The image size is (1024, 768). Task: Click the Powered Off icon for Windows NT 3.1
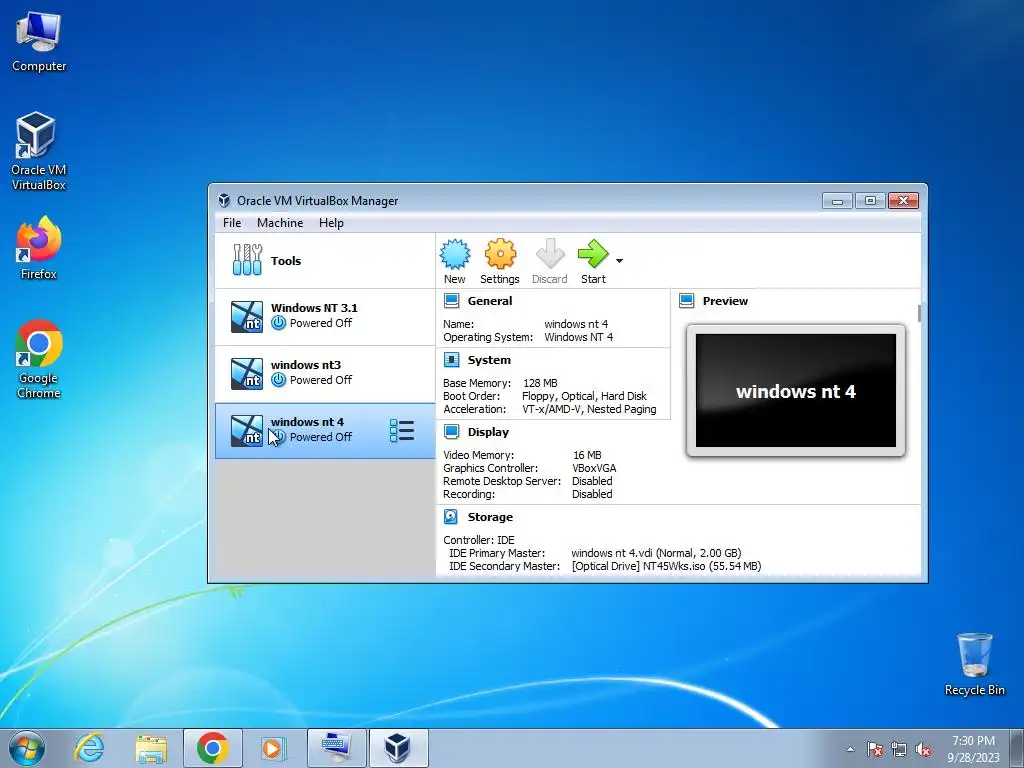(279, 323)
